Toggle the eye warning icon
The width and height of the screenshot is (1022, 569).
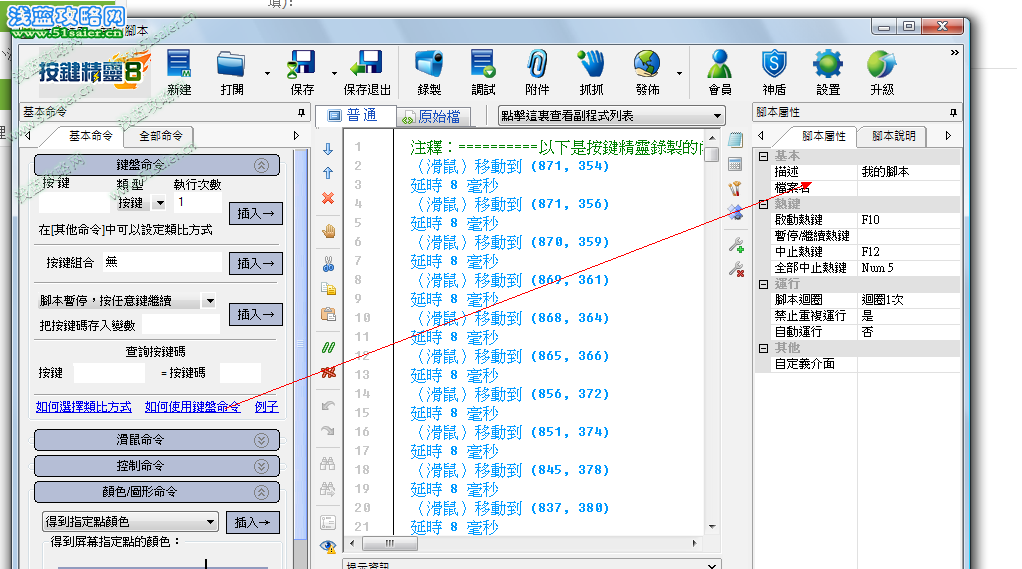328,546
